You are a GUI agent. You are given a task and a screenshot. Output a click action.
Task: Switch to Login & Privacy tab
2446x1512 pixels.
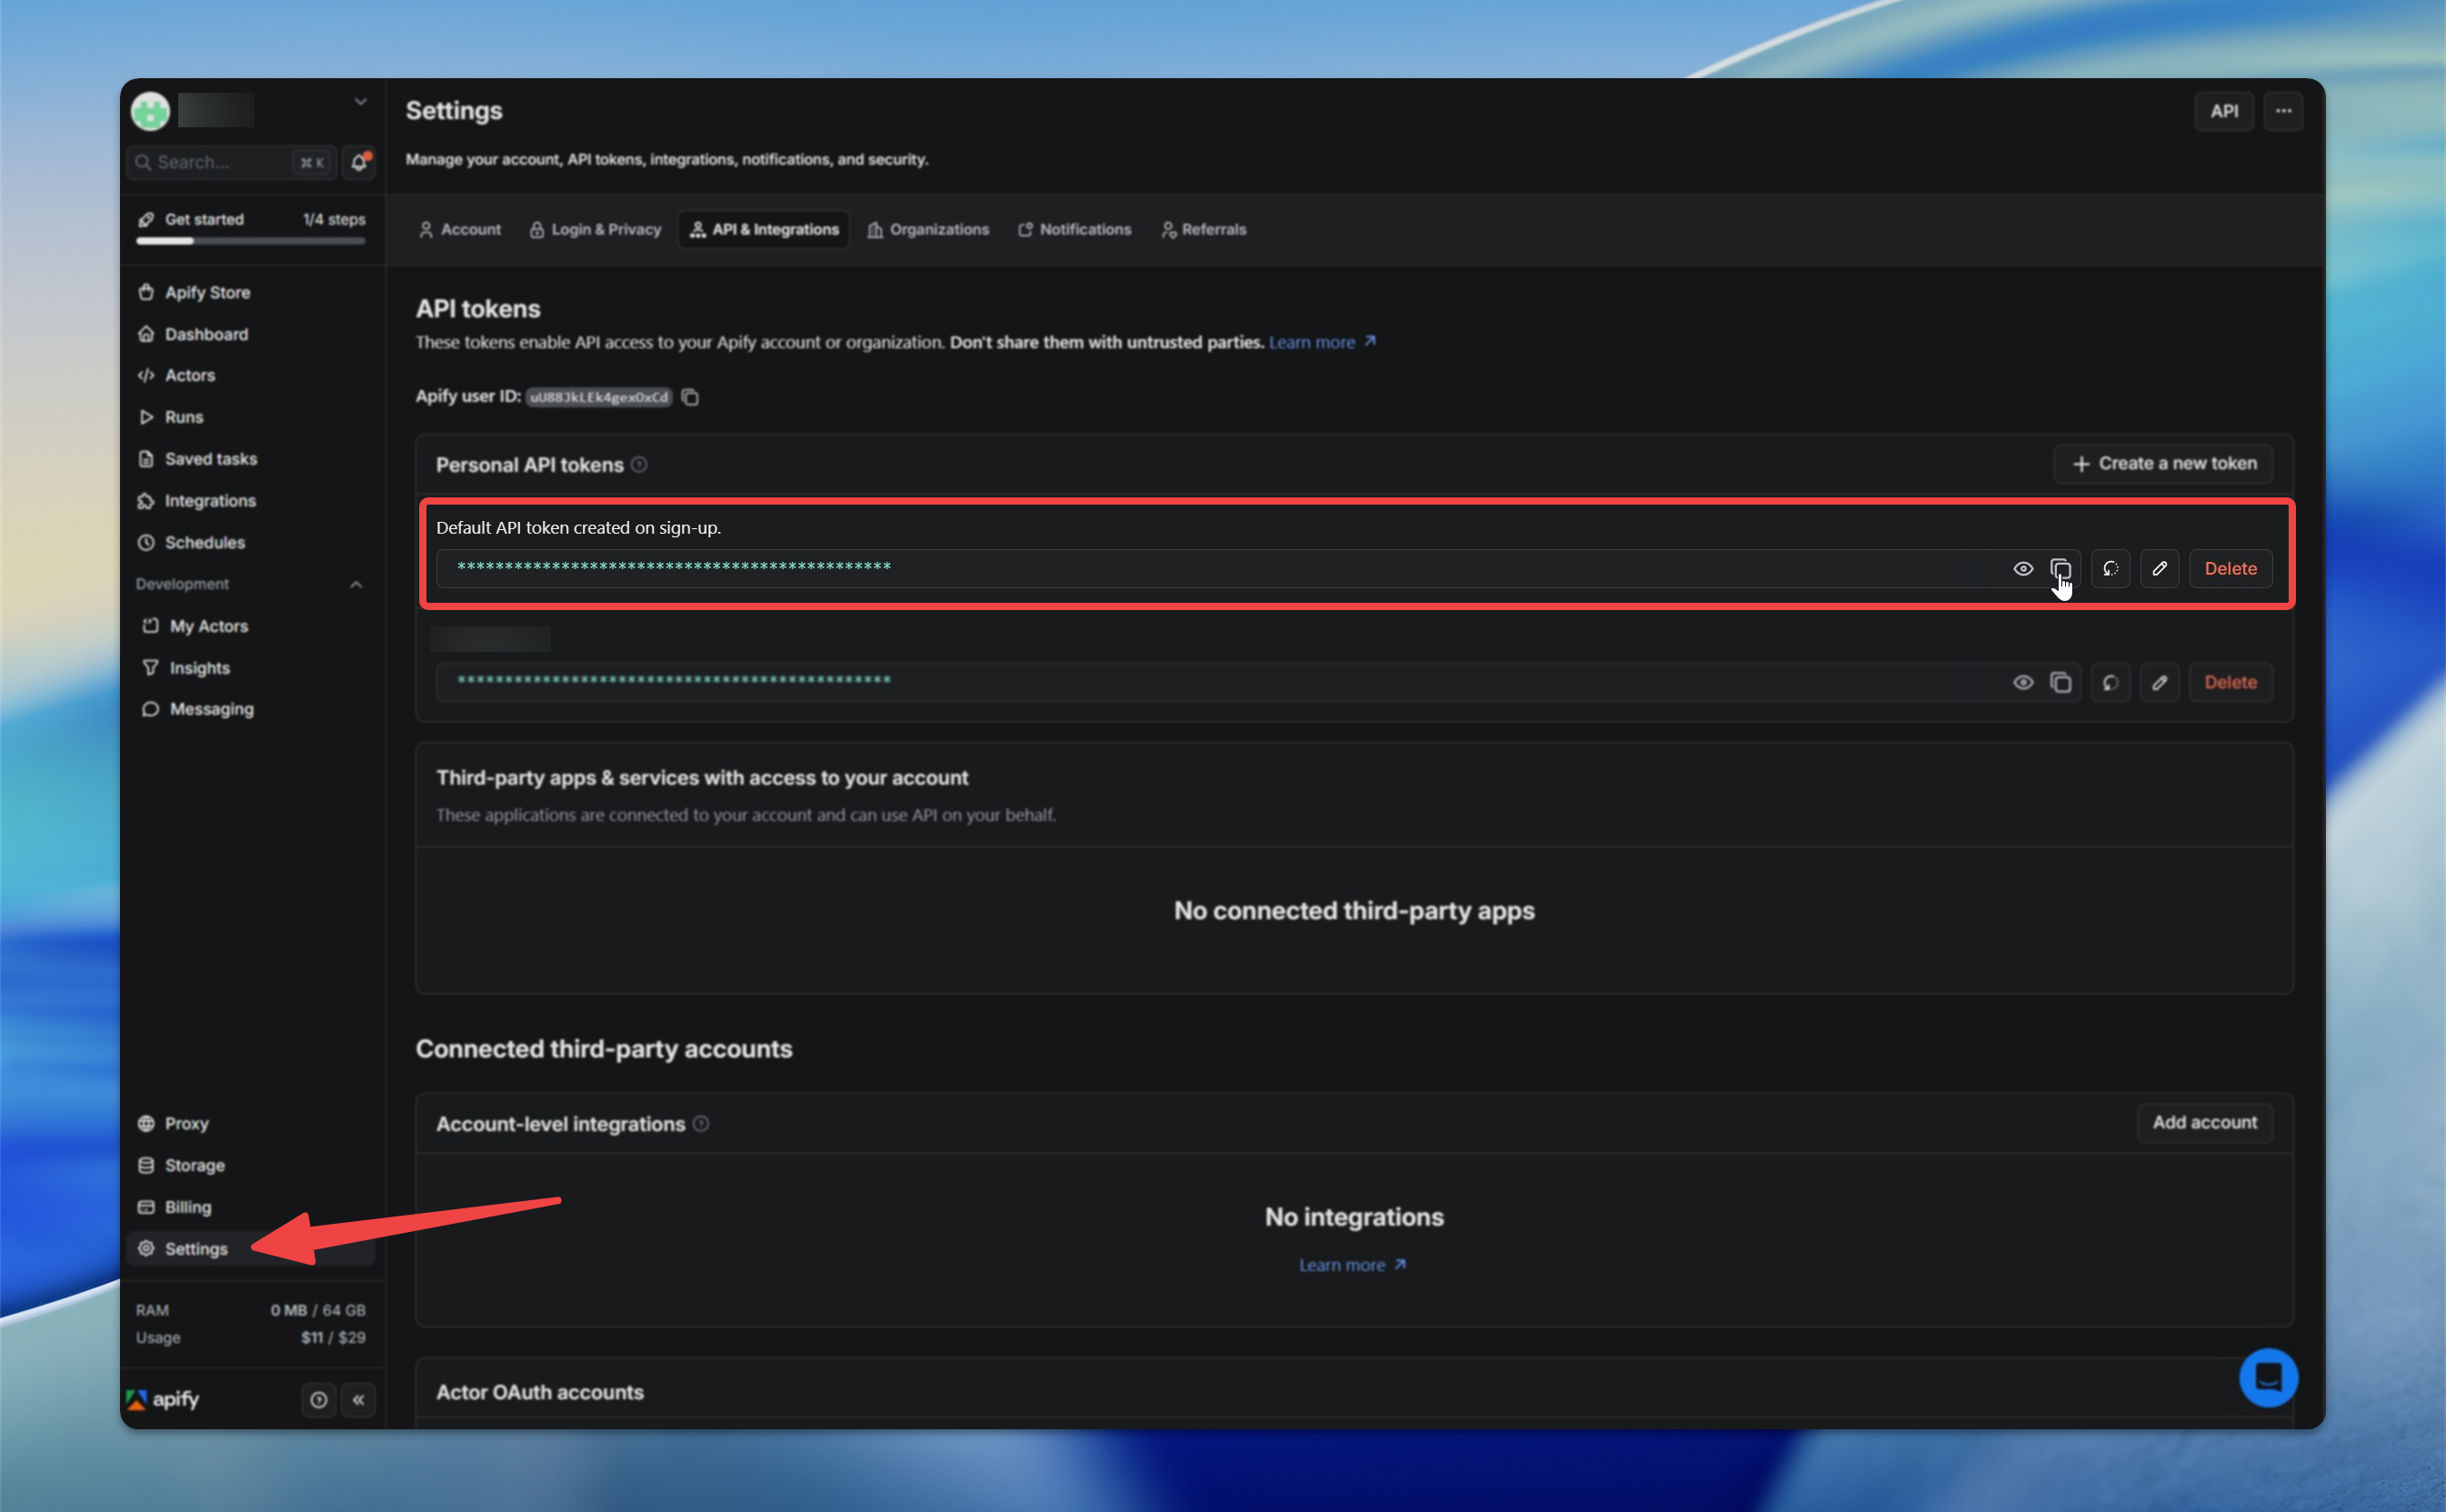point(595,229)
